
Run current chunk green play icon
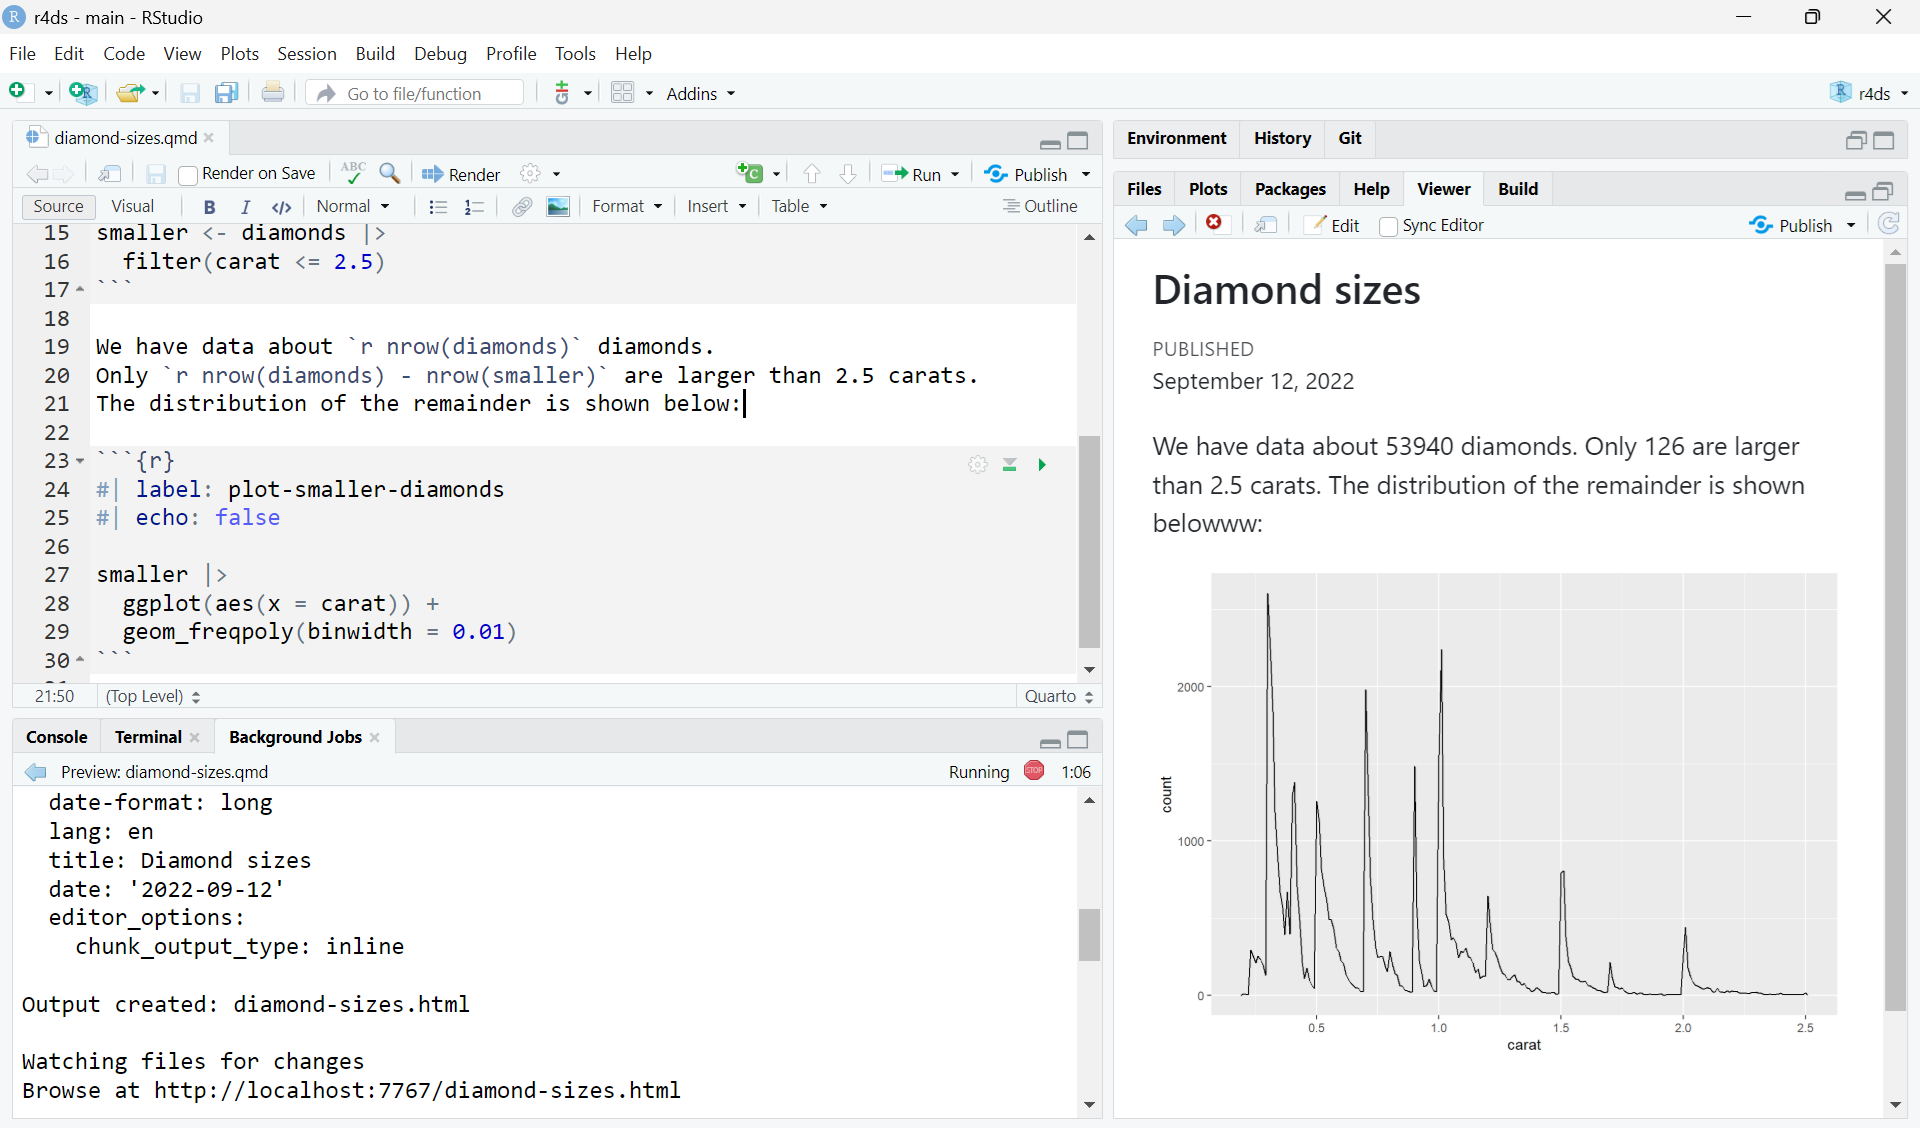[1042, 464]
